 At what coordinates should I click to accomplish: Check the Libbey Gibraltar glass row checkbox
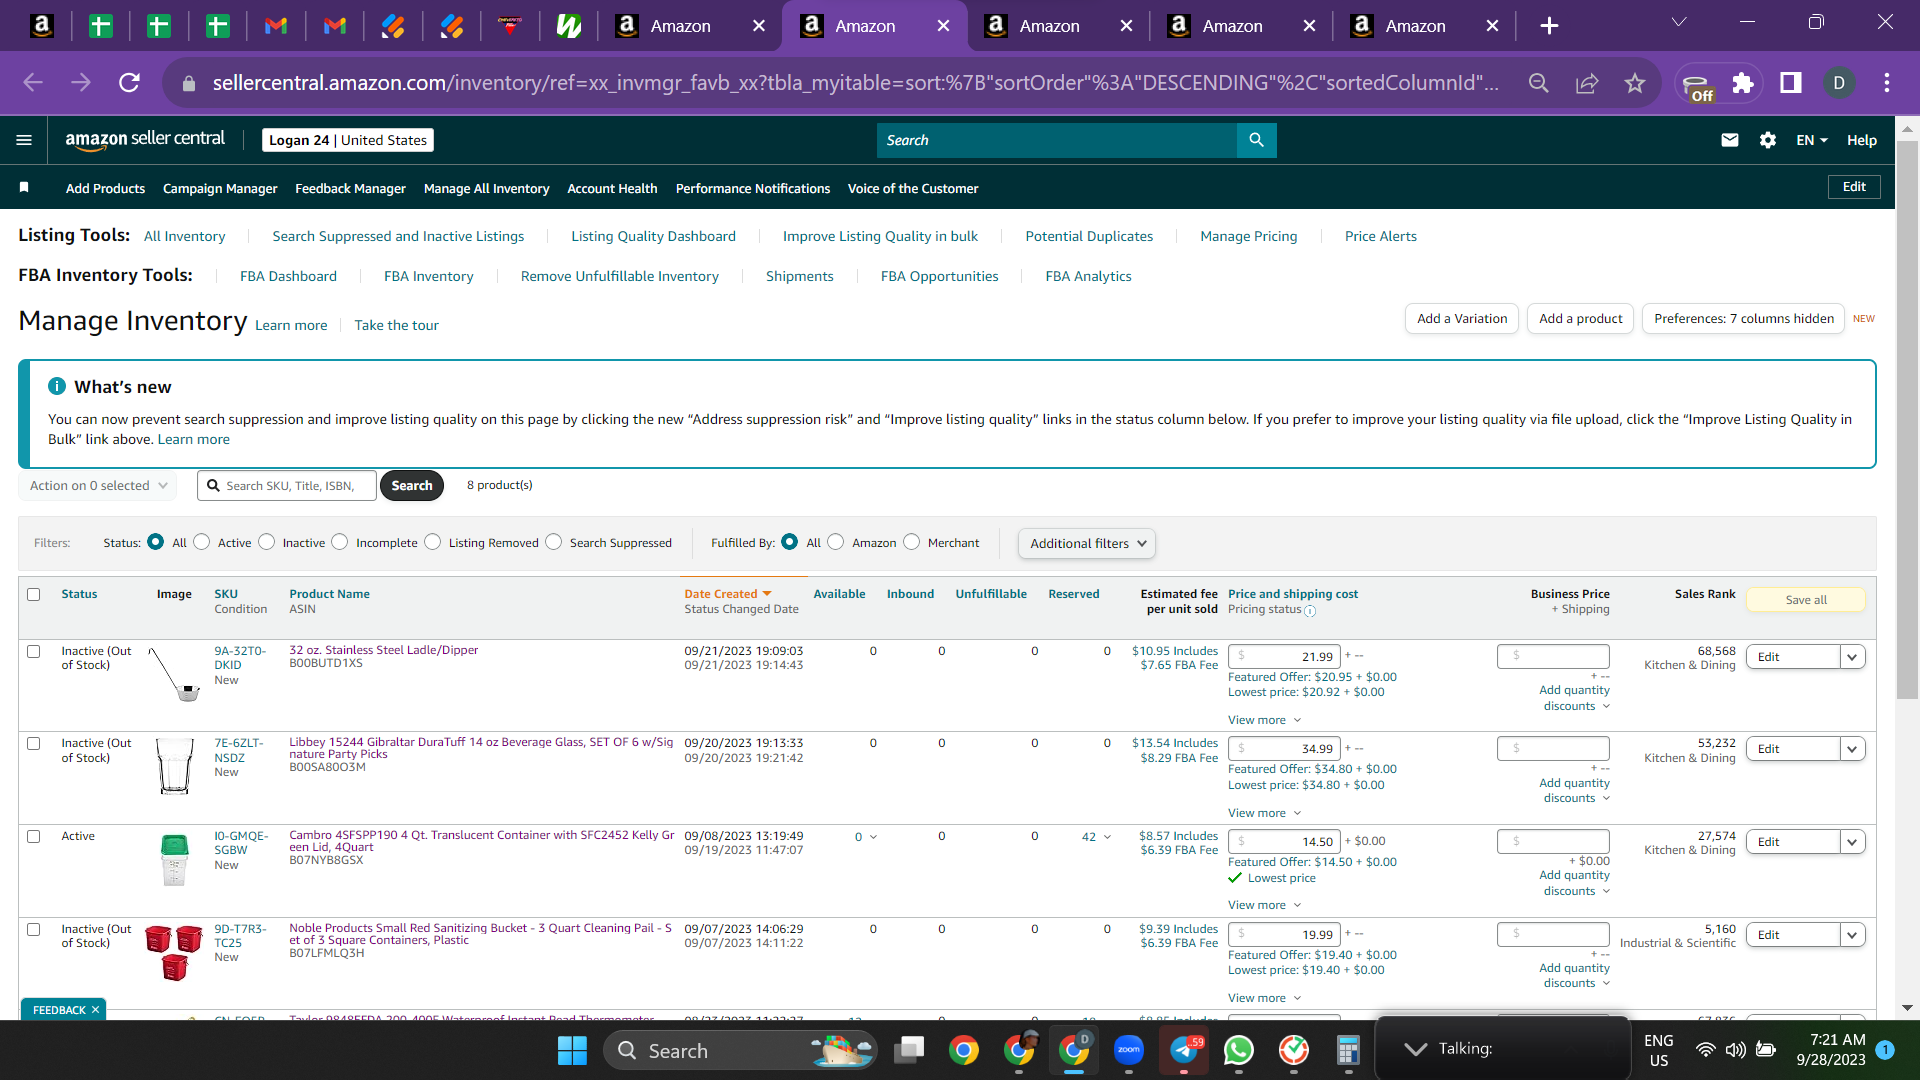[x=34, y=743]
